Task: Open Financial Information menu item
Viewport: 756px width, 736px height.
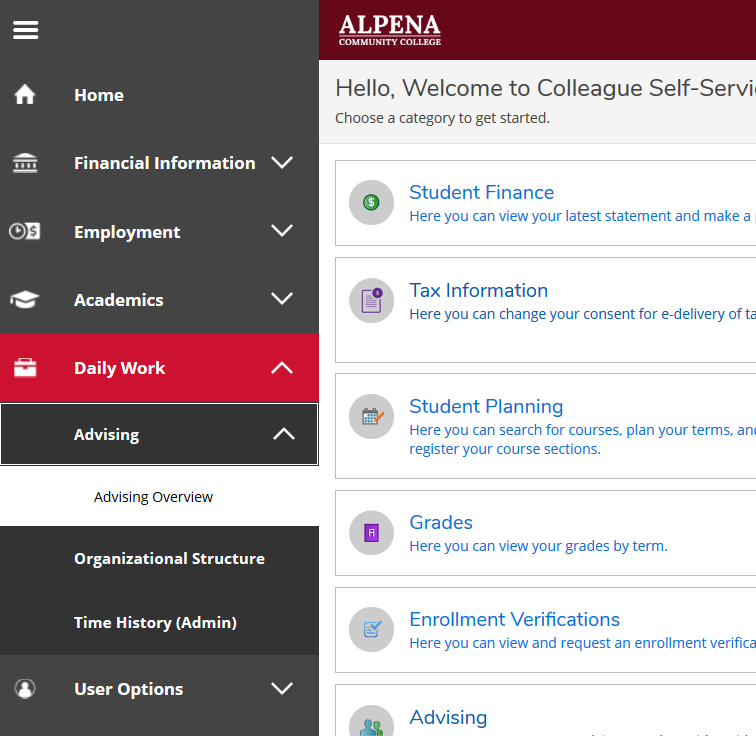Action: 164,163
